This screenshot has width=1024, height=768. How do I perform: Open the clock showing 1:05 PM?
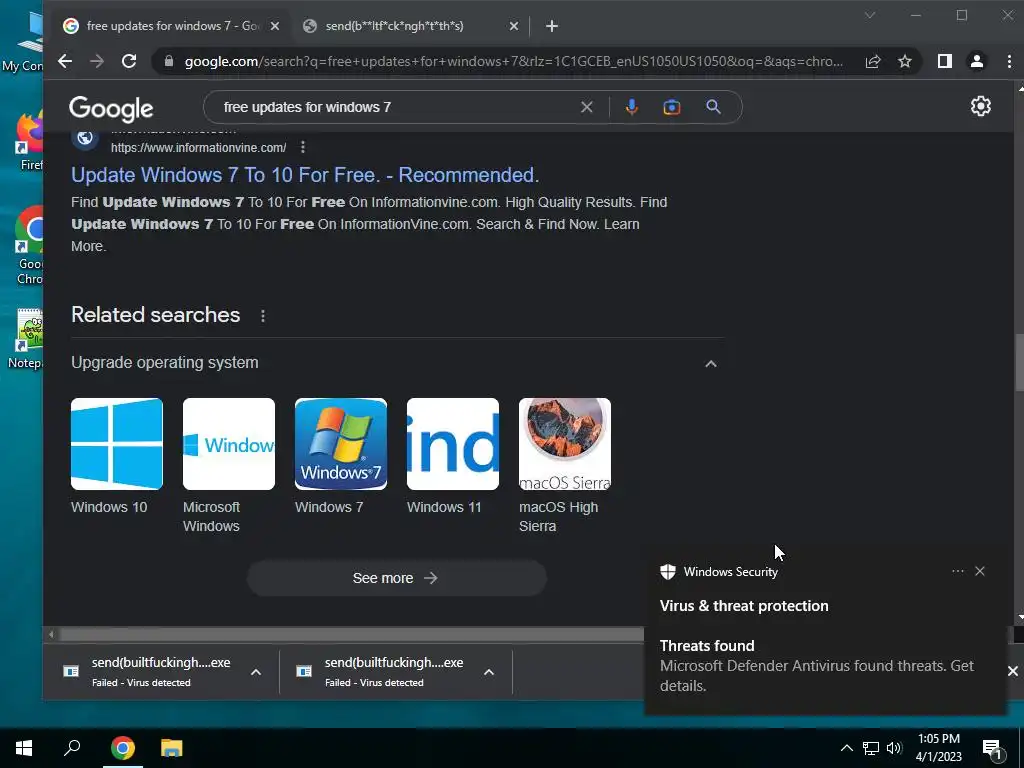click(x=938, y=748)
